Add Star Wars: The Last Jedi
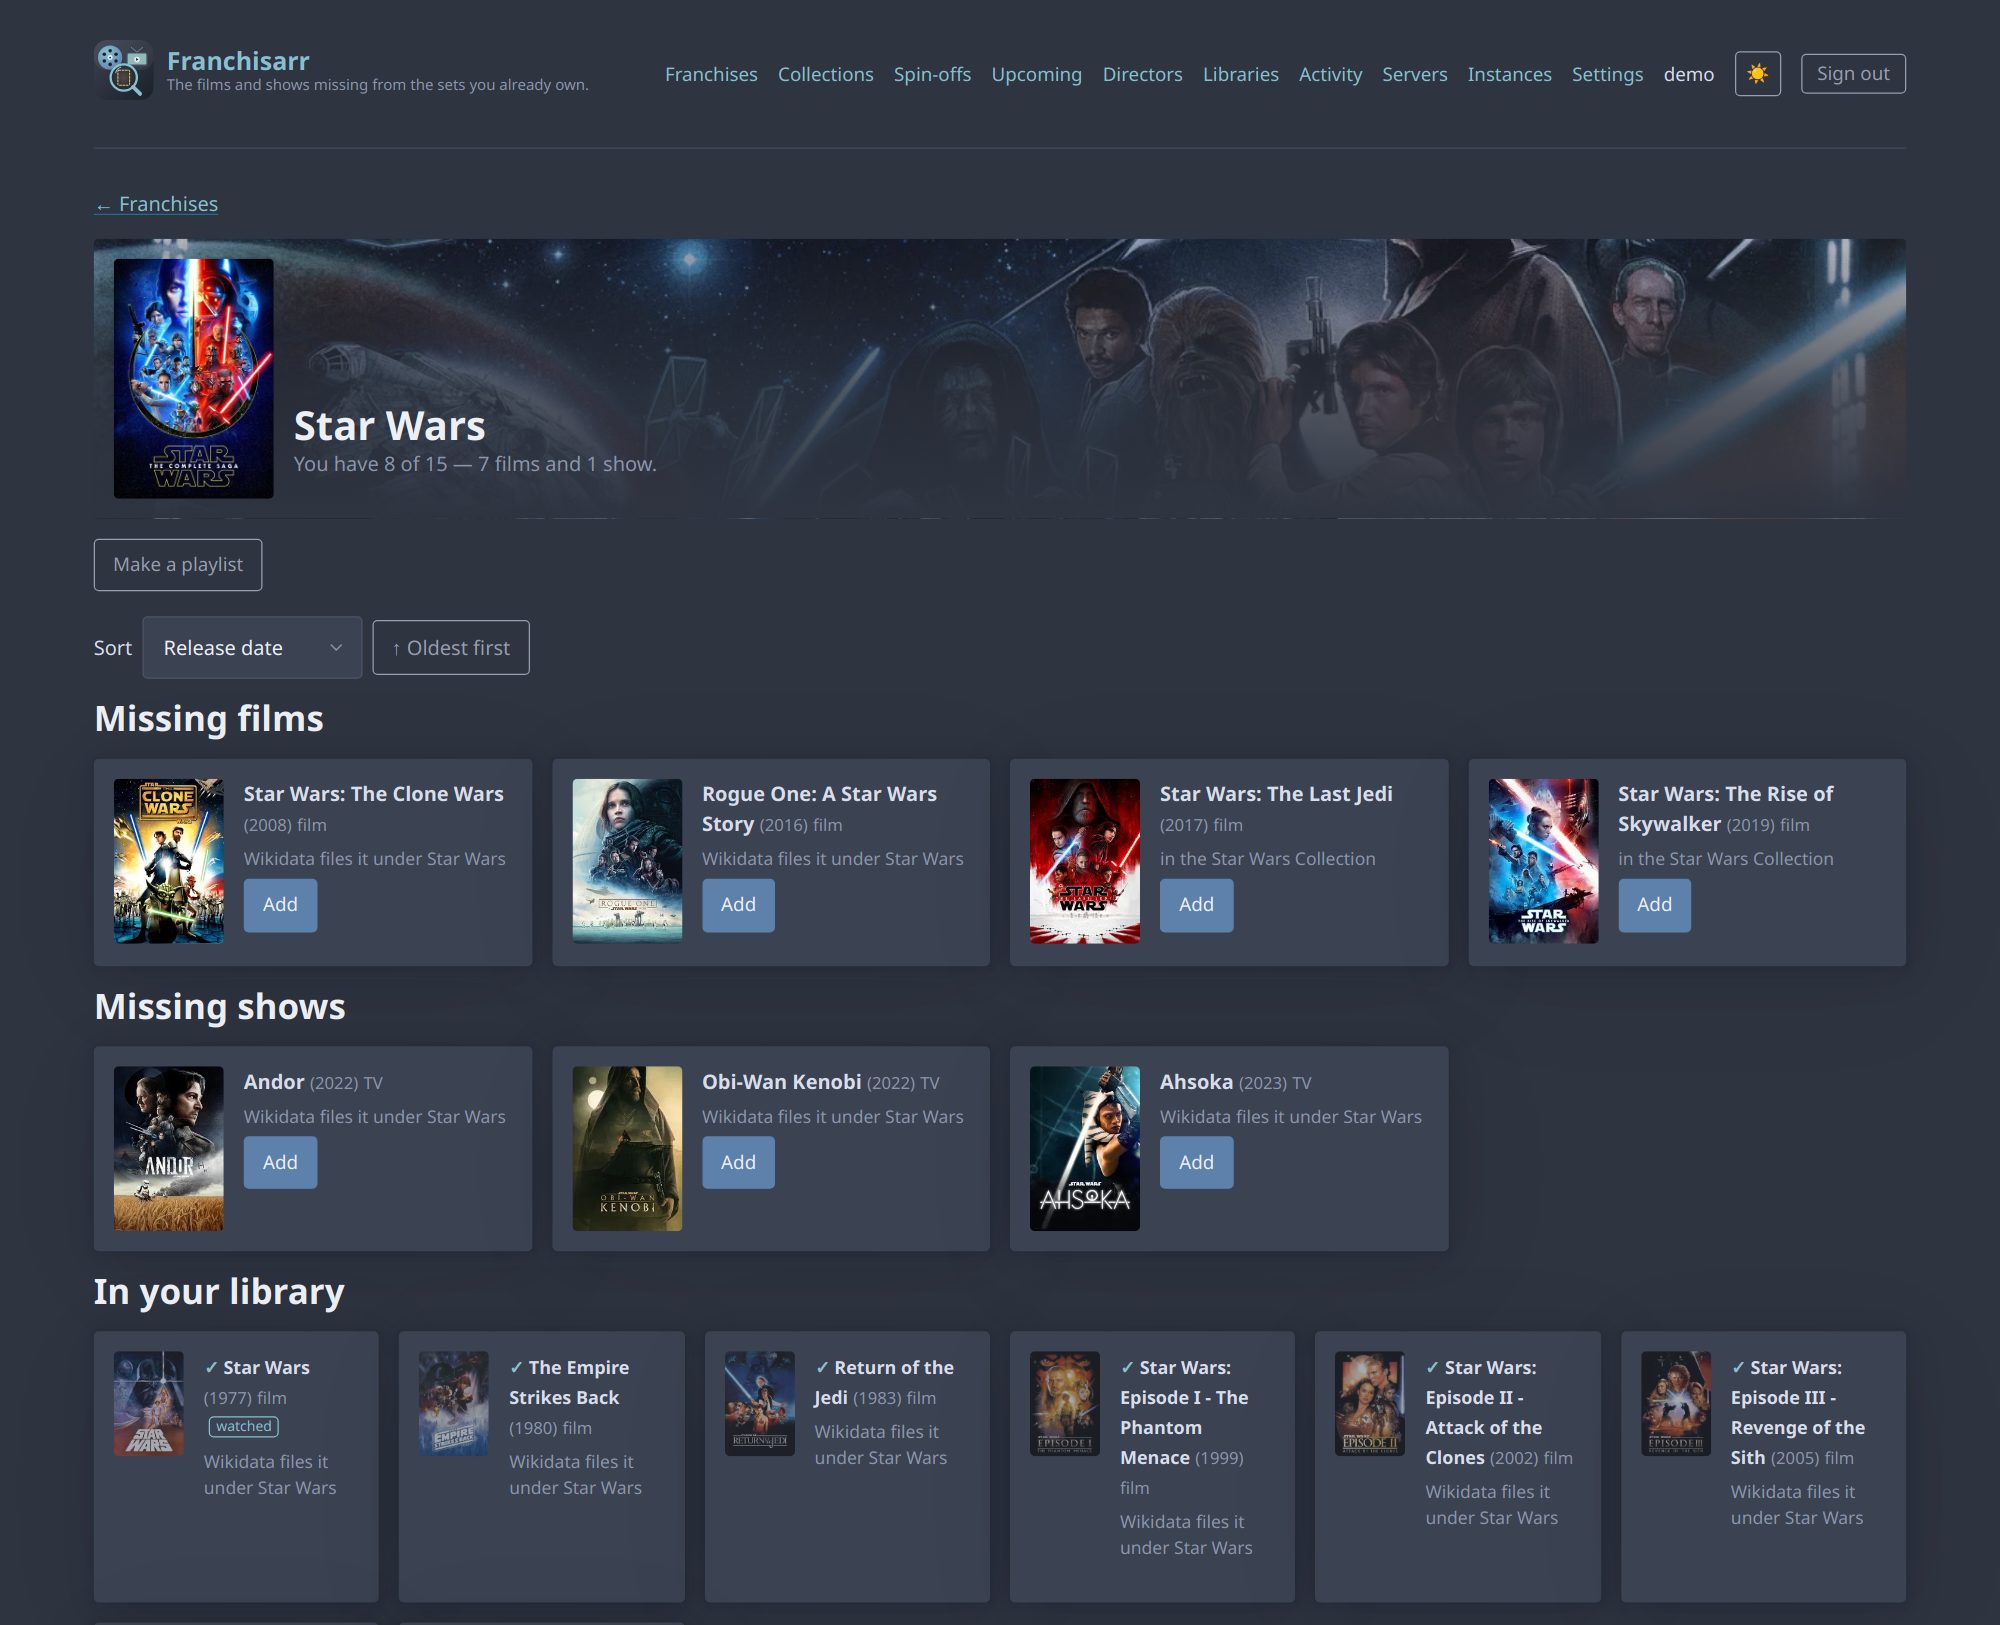The image size is (2000, 1625). tap(1196, 905)
